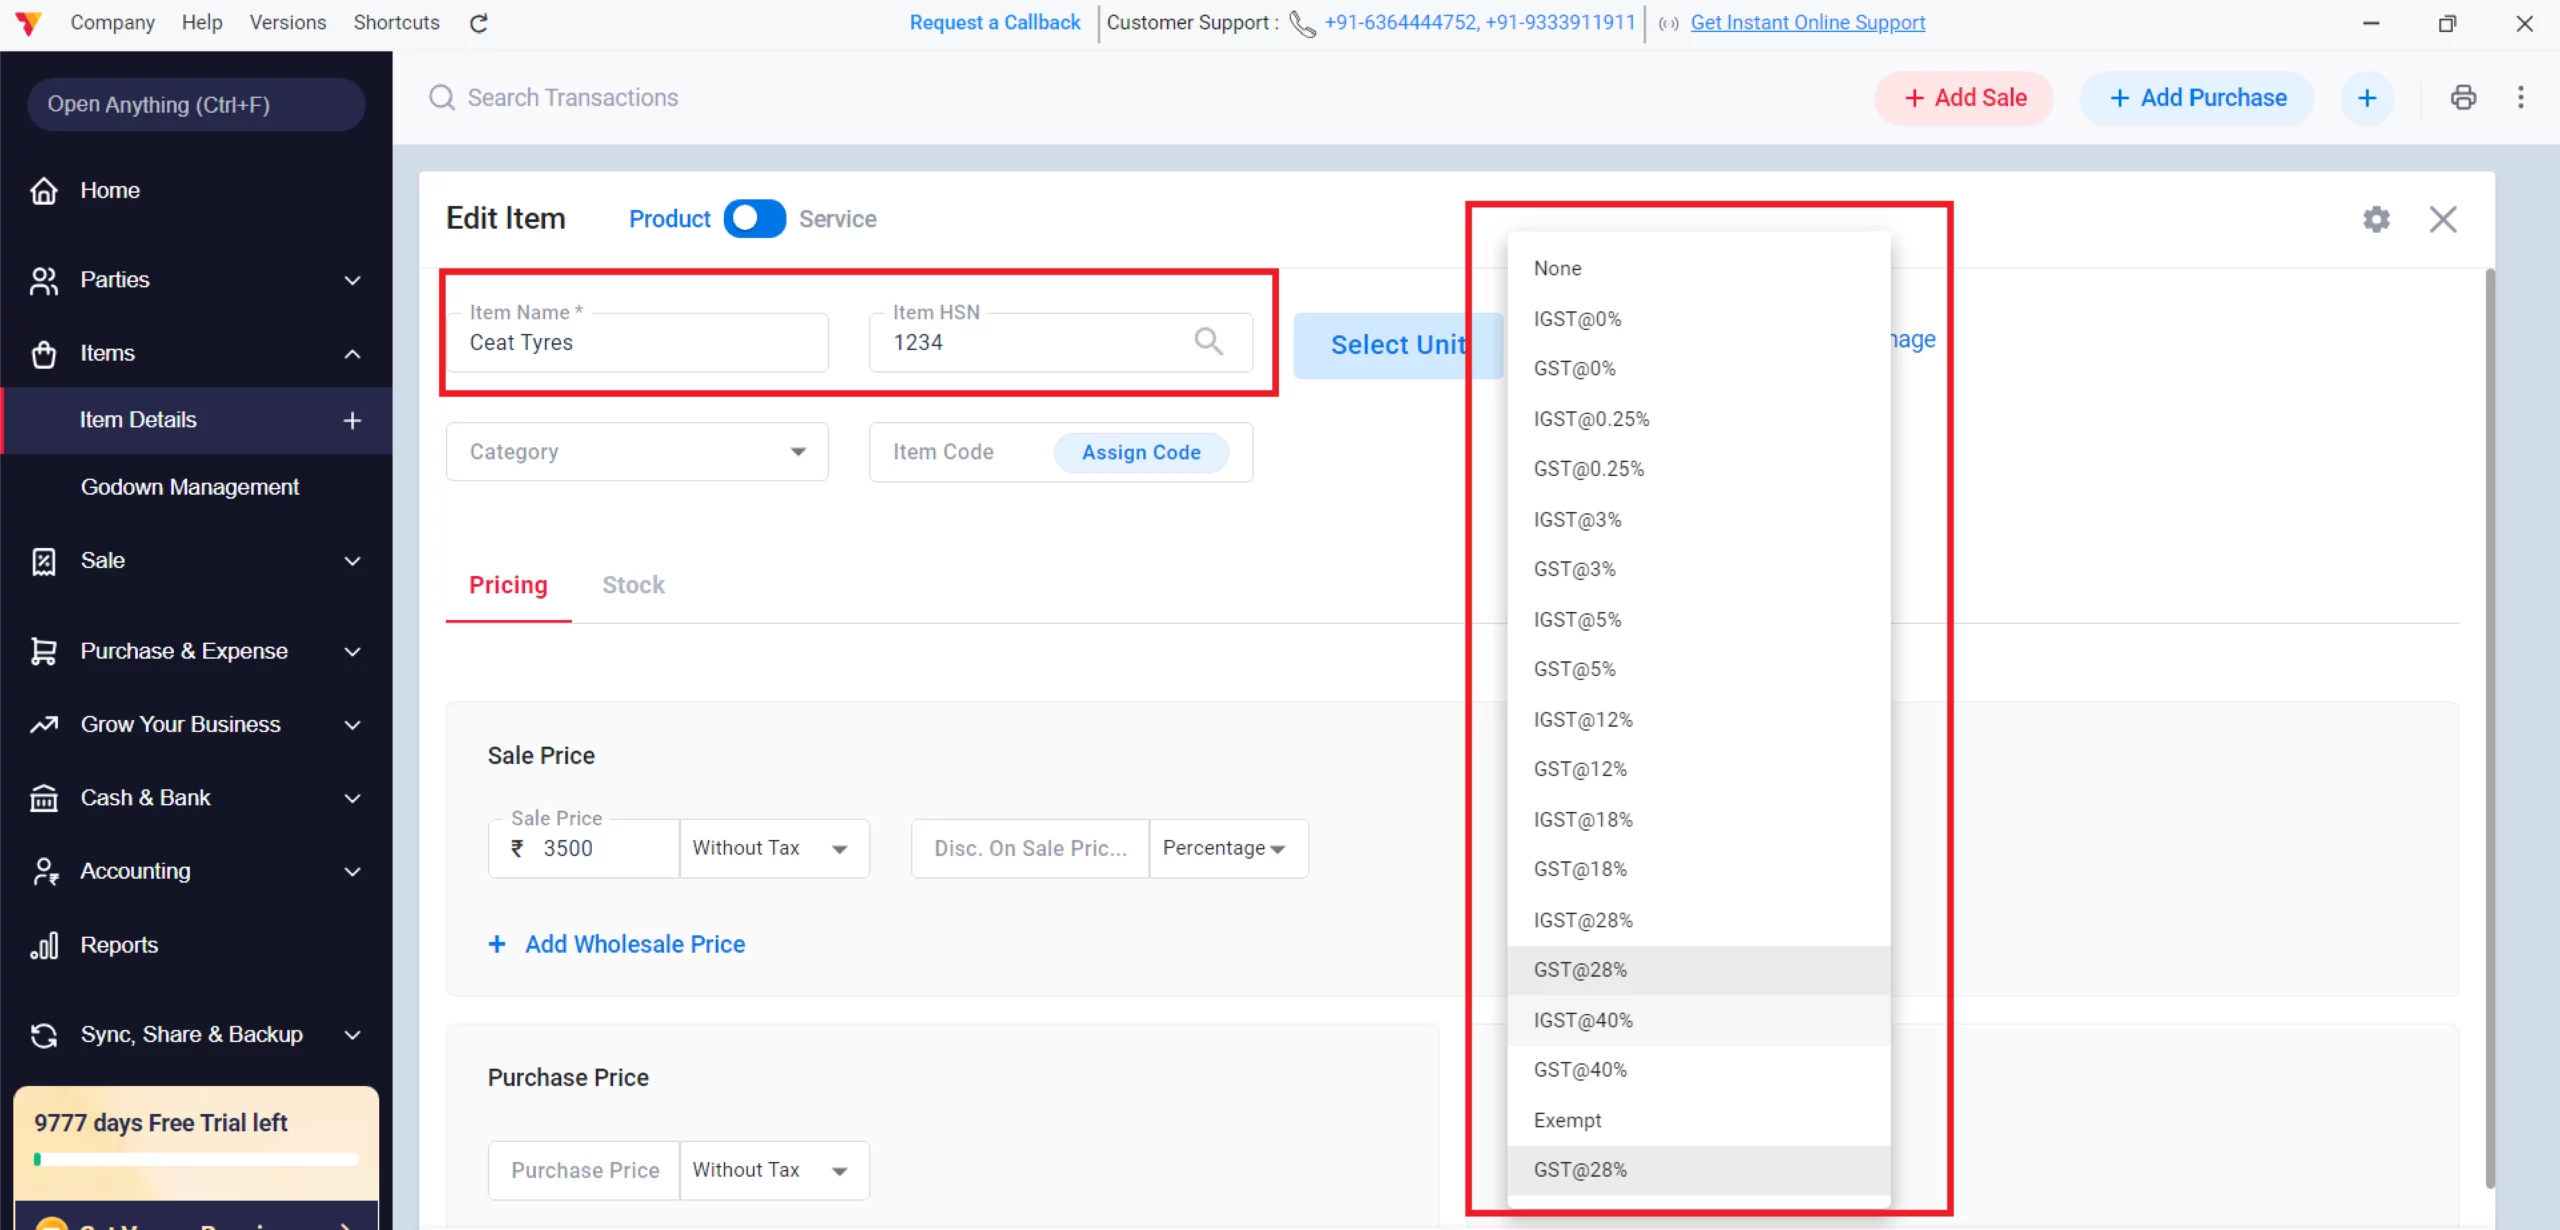2560x1230 pixels.
Task: Open the sale price Without Tax dropdown
Action: (x=772, y=848)
